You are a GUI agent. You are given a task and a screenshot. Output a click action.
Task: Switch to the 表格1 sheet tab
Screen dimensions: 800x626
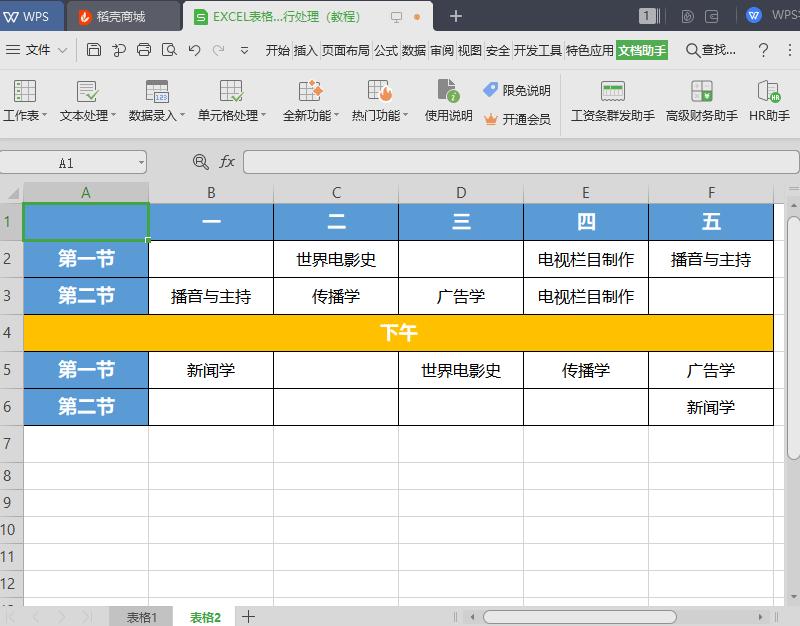click(141, 617)
